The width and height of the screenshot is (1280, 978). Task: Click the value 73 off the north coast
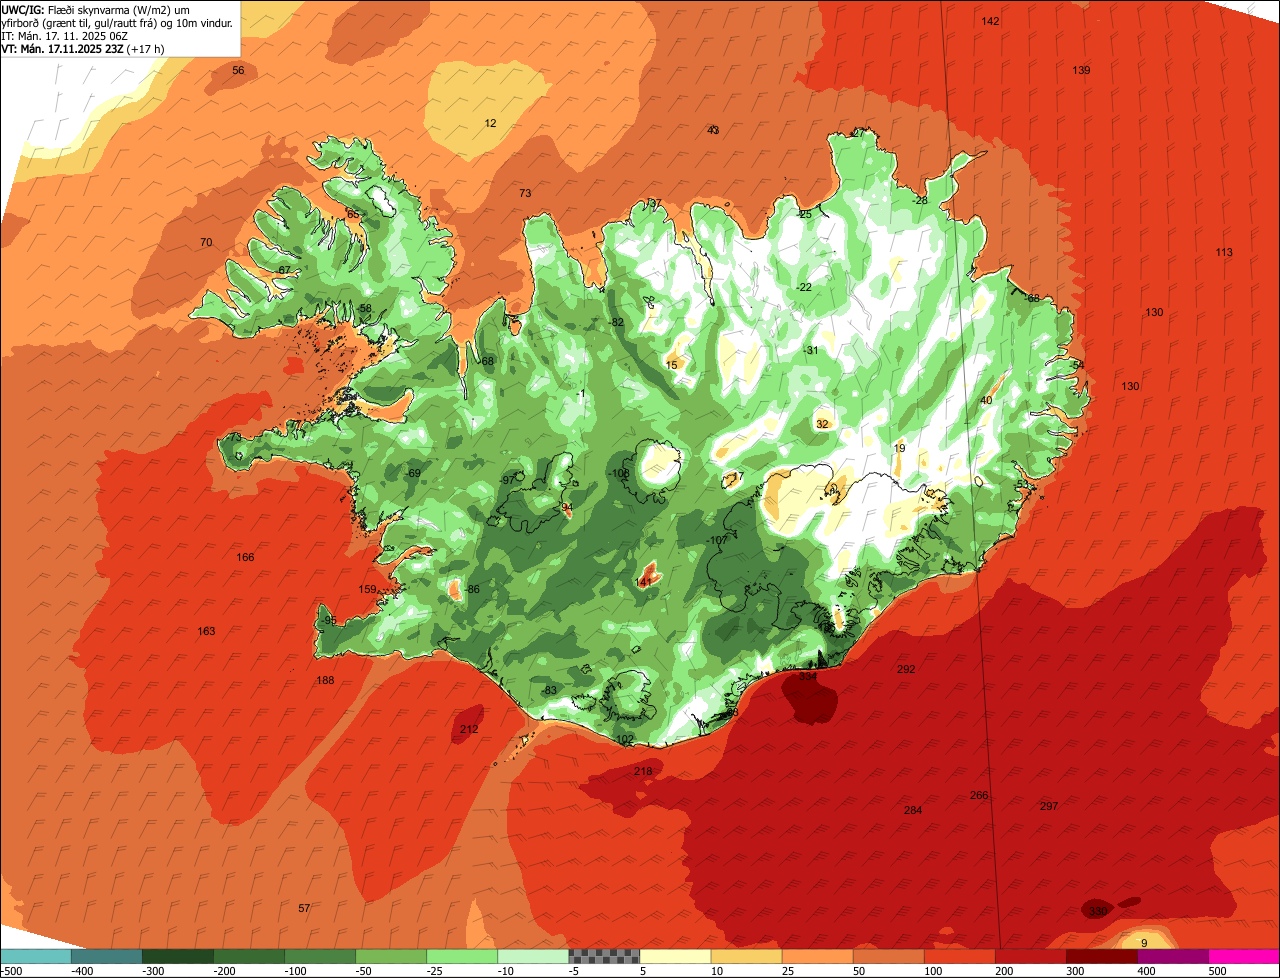(x=525, y=193)
